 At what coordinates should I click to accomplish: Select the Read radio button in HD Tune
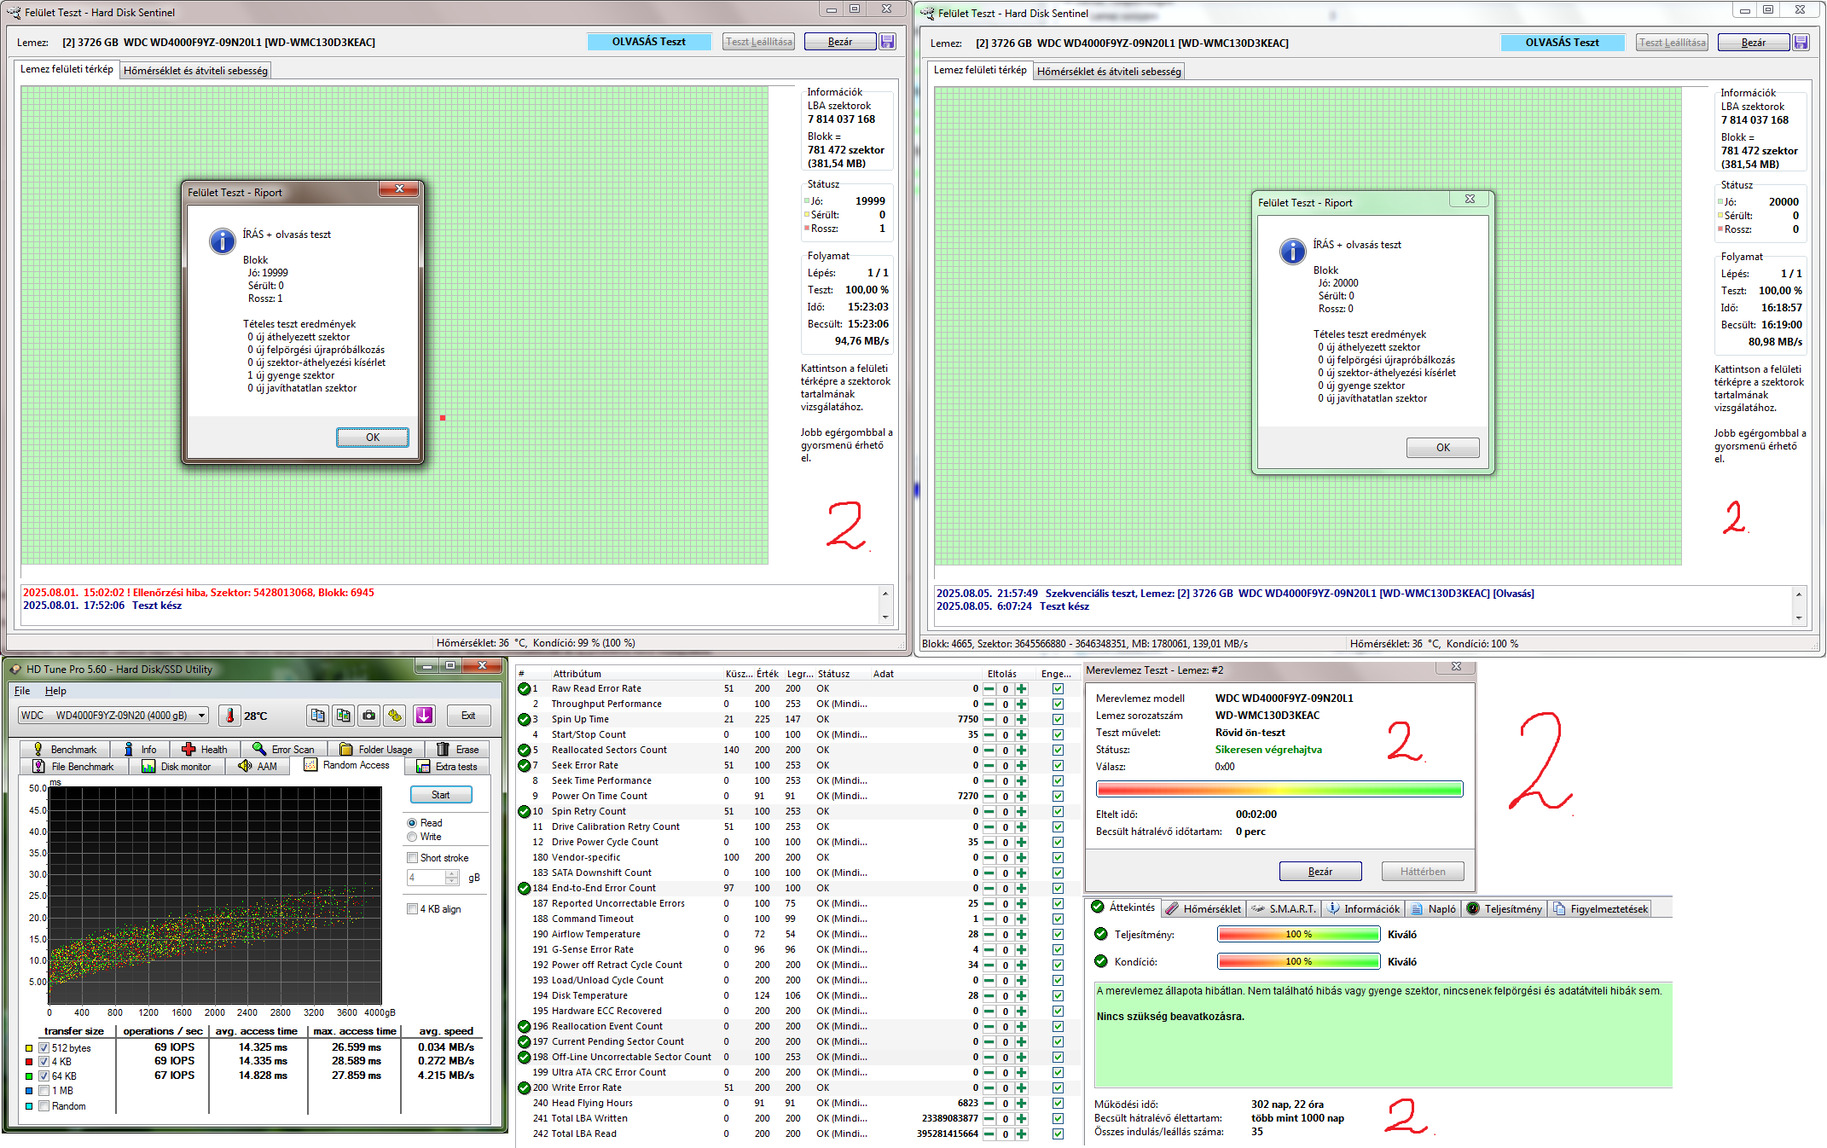412,823
